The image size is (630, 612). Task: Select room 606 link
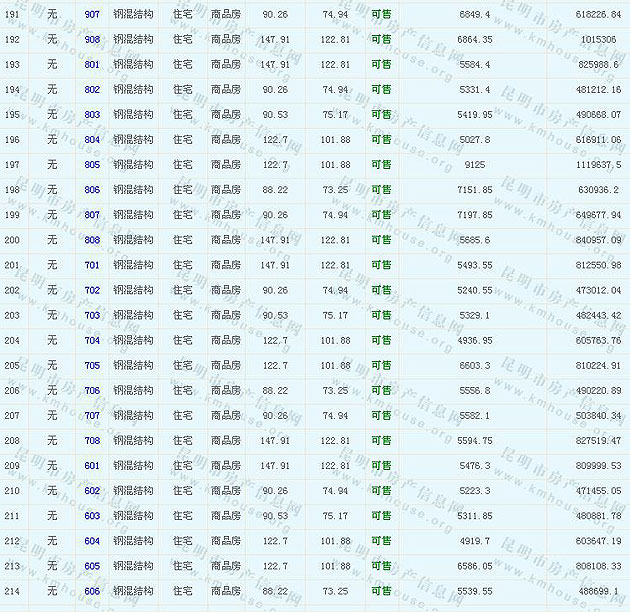(92, 591)
